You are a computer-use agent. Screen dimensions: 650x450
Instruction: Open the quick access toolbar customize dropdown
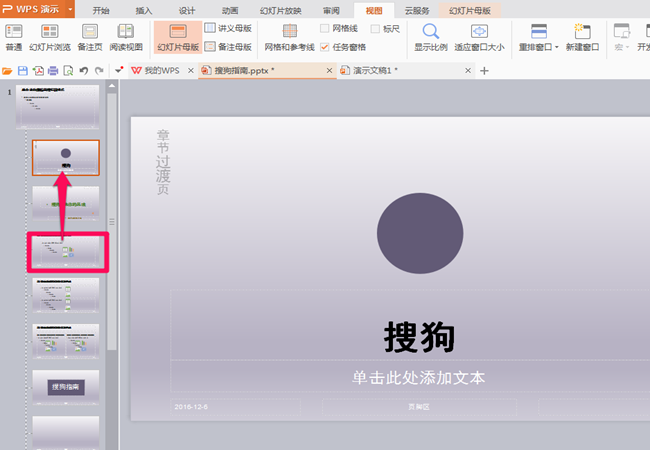click(119, 70)
